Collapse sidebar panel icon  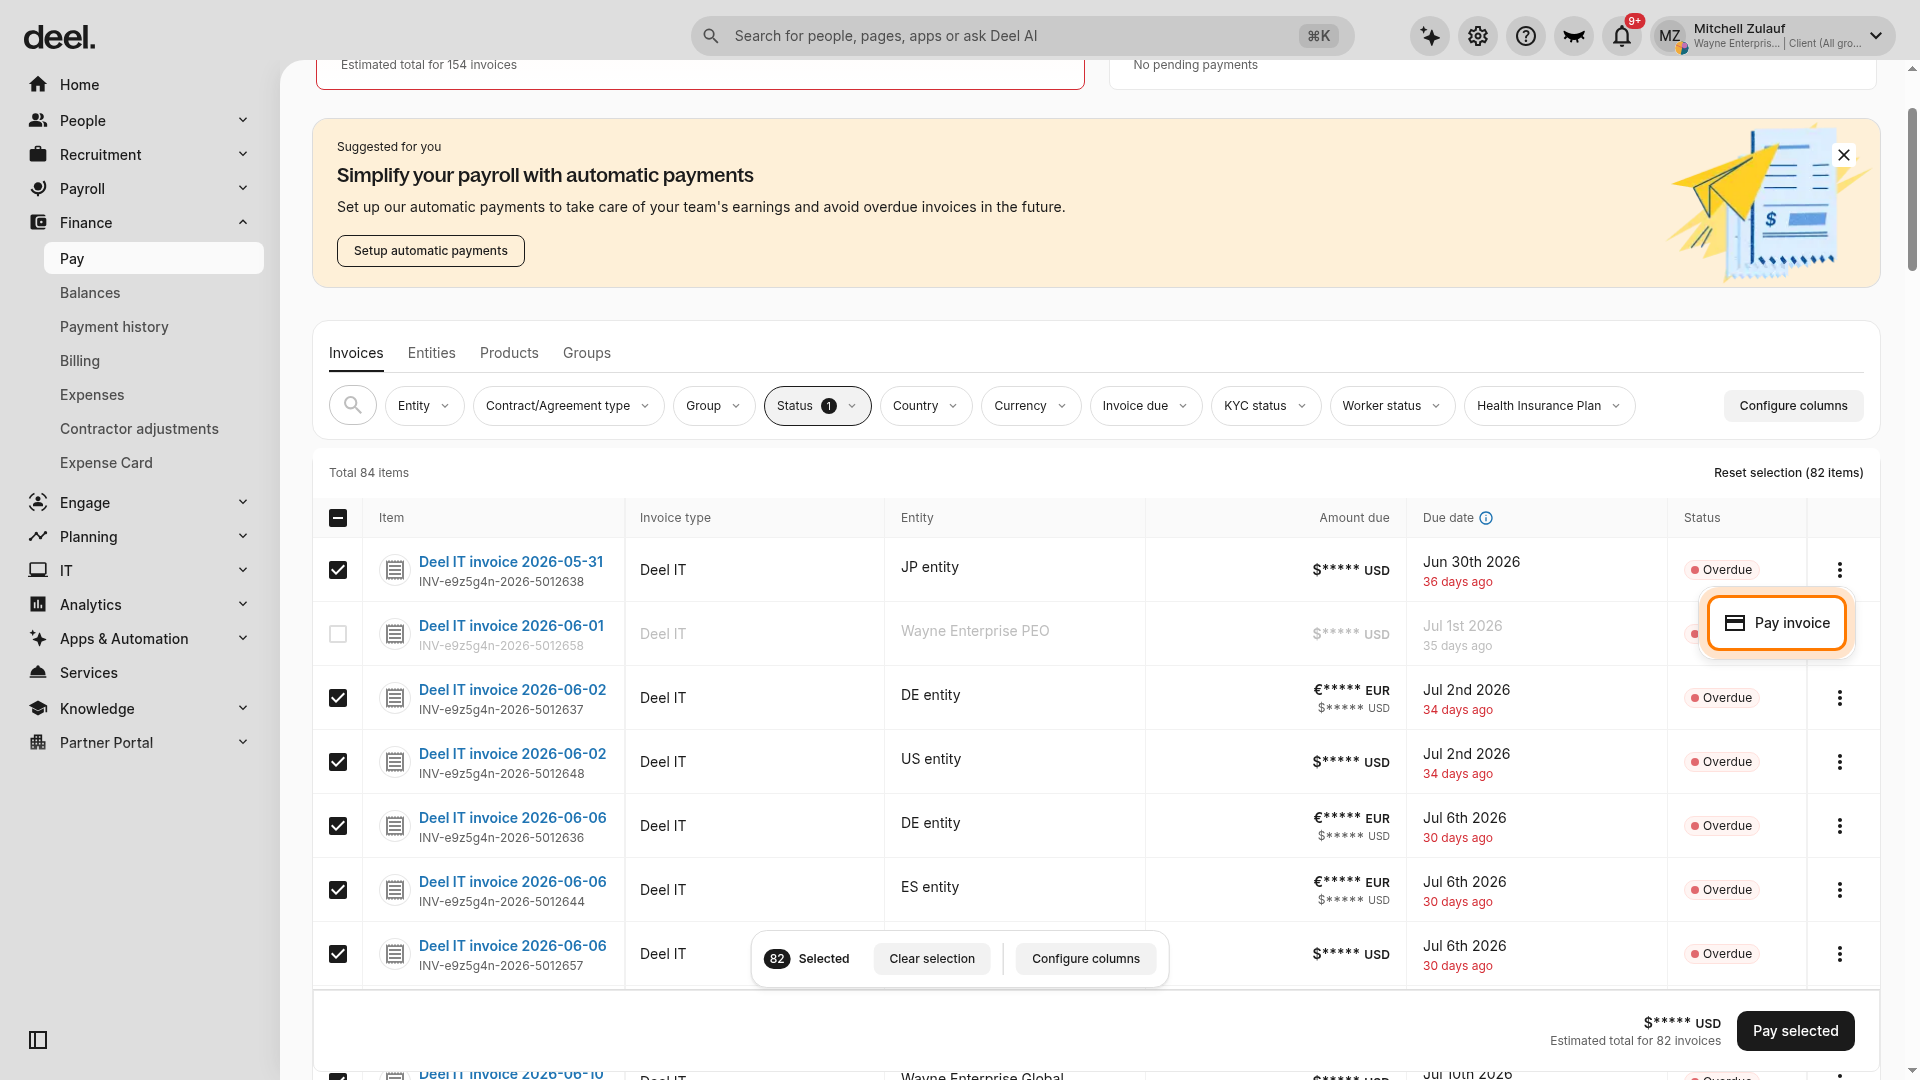[38, 1040]
